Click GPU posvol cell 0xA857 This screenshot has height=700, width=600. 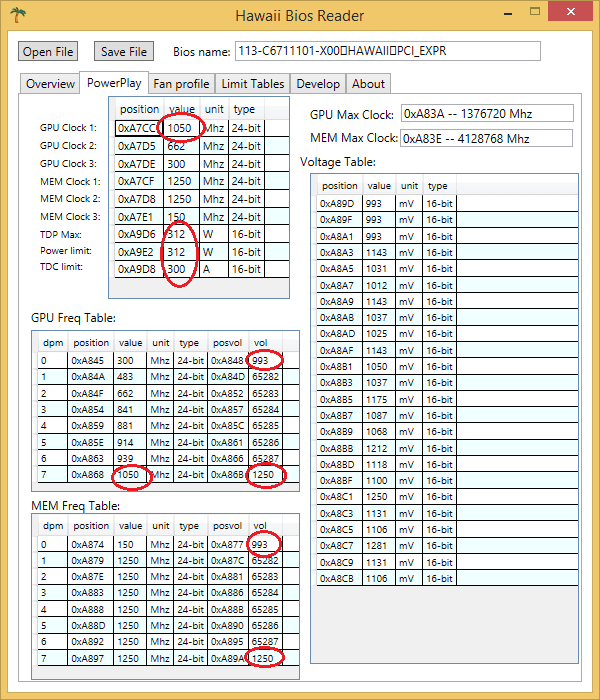(x=228, y=409)
